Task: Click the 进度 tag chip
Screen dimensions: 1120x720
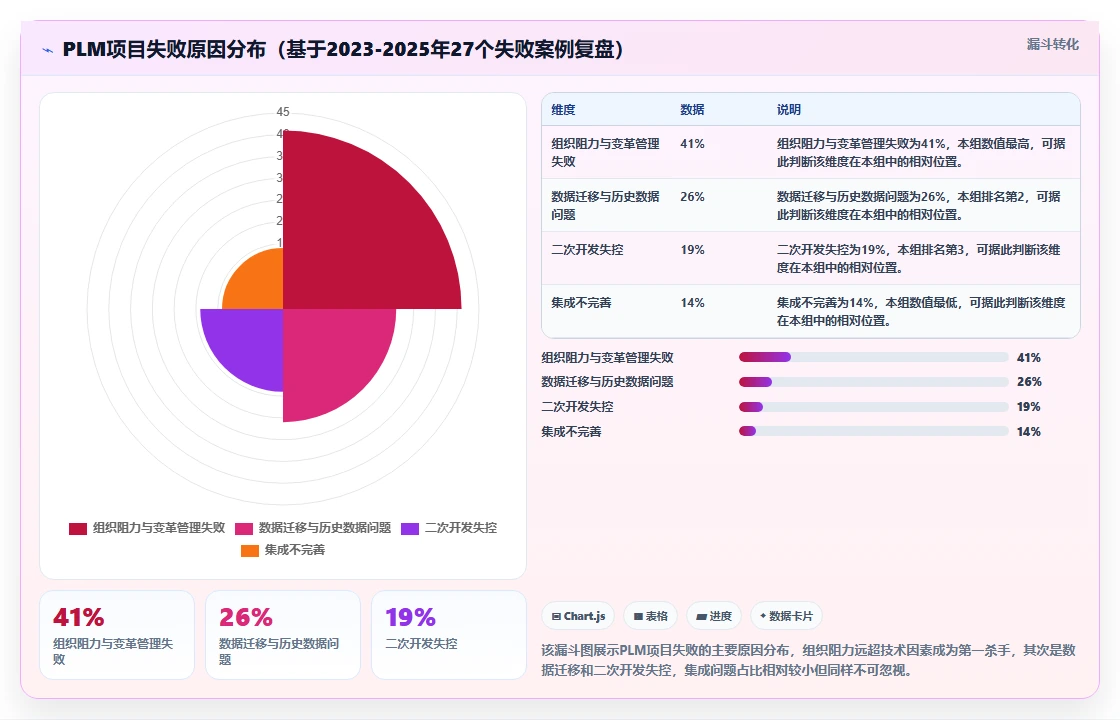Action: pos(714,616)
